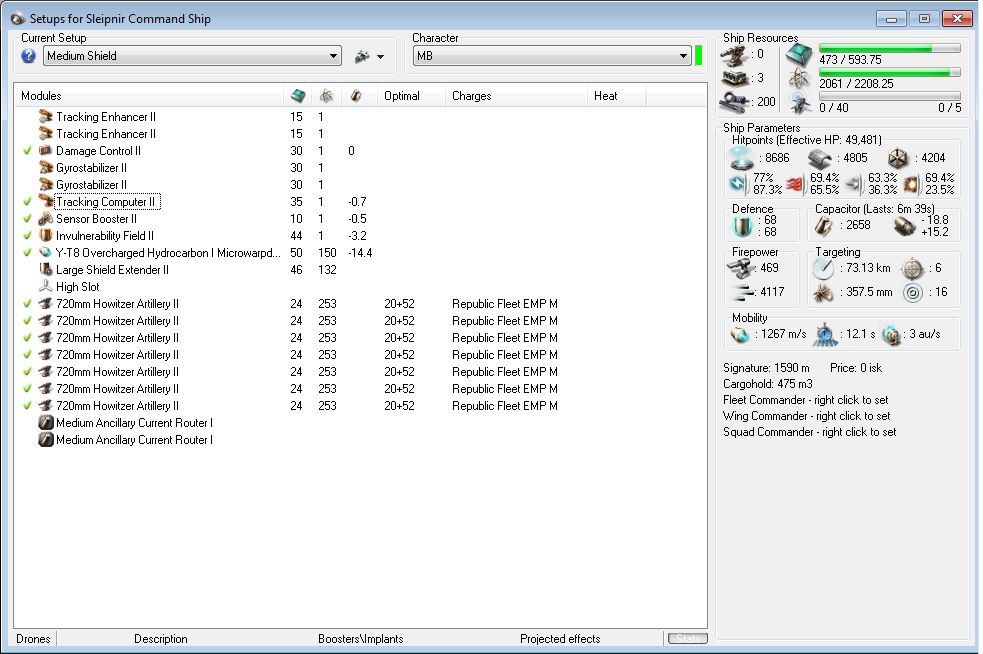Image resolution: width=983 pixels, height=654 pixels.
Task: Open the Boosters\Implants tab
Action: (x=360, y=638)
